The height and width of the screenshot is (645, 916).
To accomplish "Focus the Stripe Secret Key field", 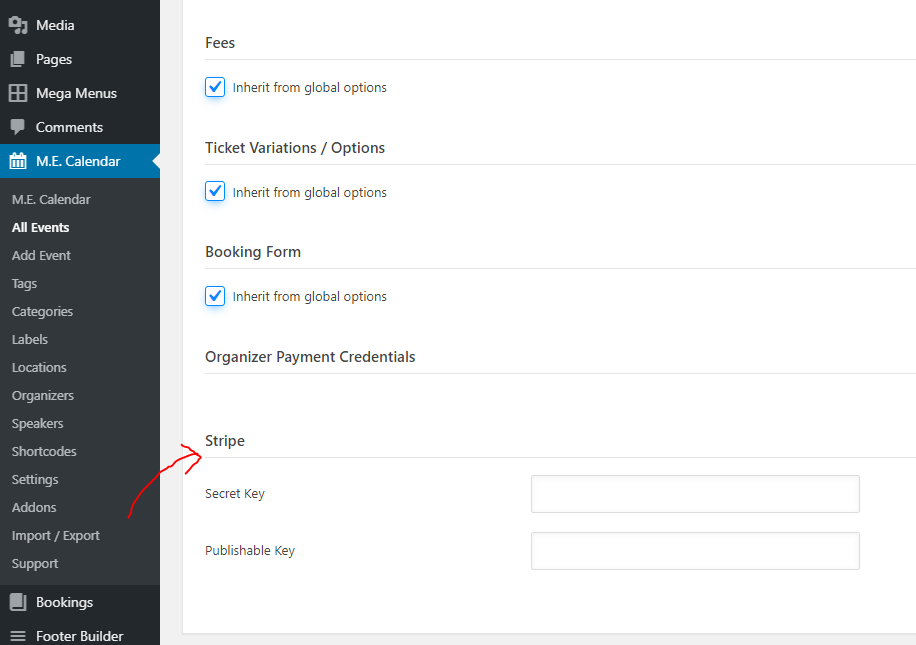I will pos(695,494).
